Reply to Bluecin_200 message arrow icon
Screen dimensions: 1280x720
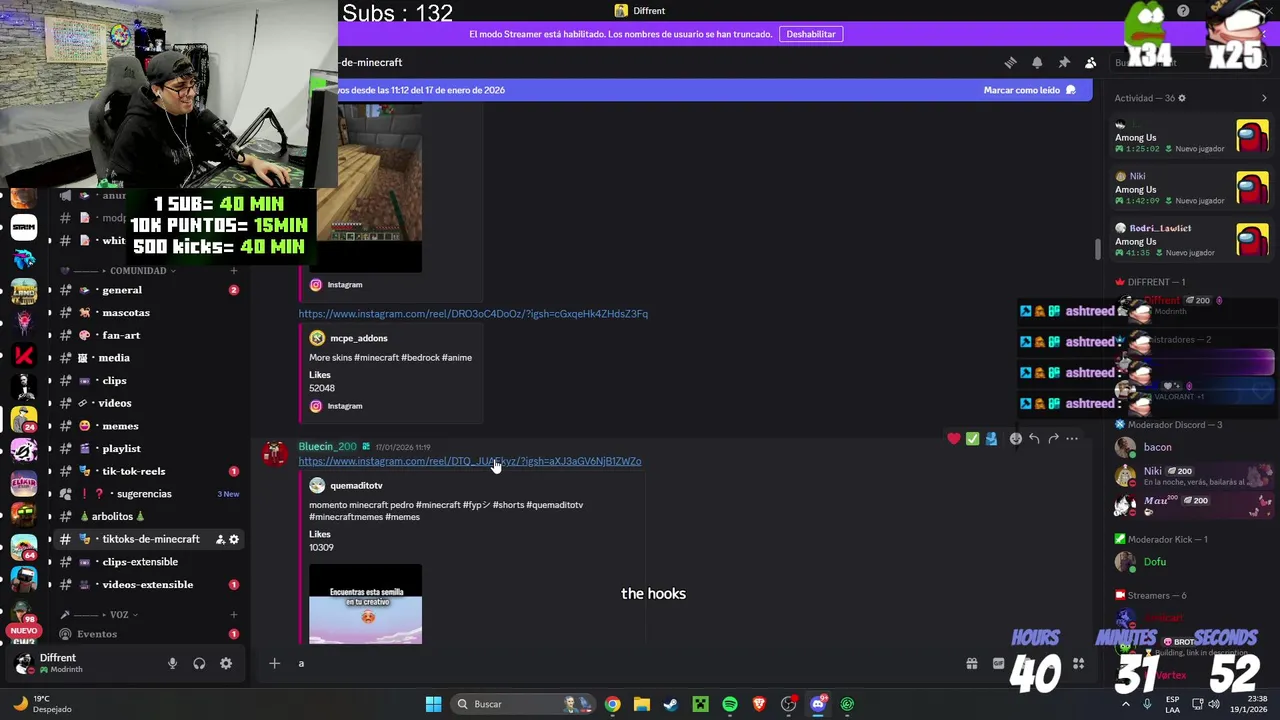tap(1034, 438)
